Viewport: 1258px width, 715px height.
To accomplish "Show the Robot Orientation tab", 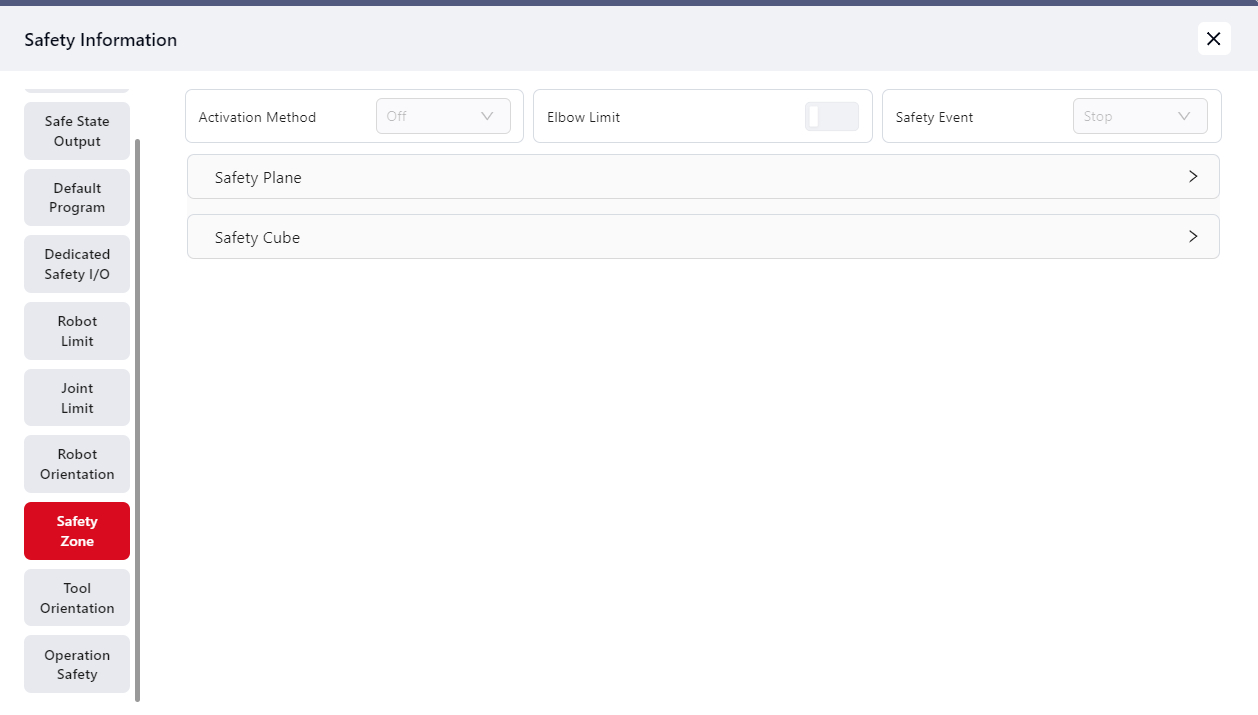I will [x=77, y=464].
